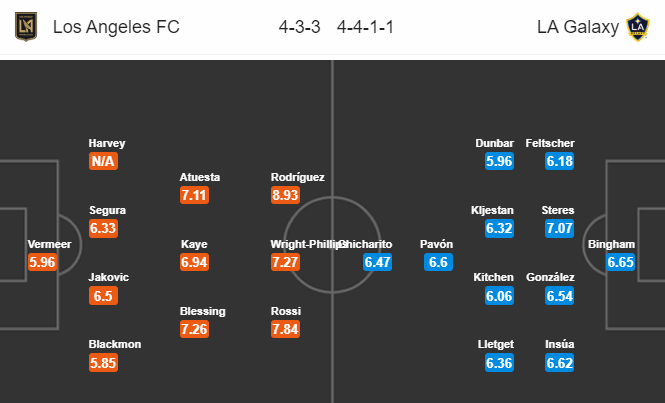
Task: Open the Los Angeles FC team name link
Action: coord(116,27)
